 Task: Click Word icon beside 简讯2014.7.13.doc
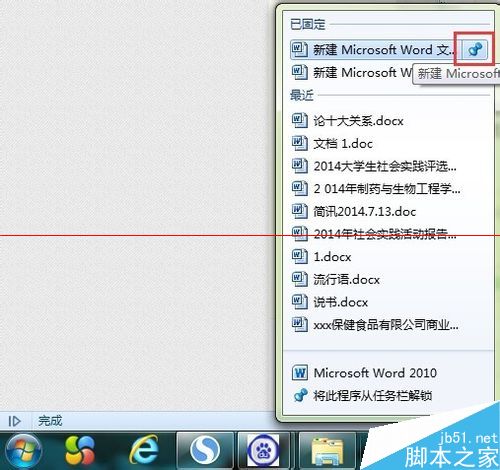click(x=300, y=211)
